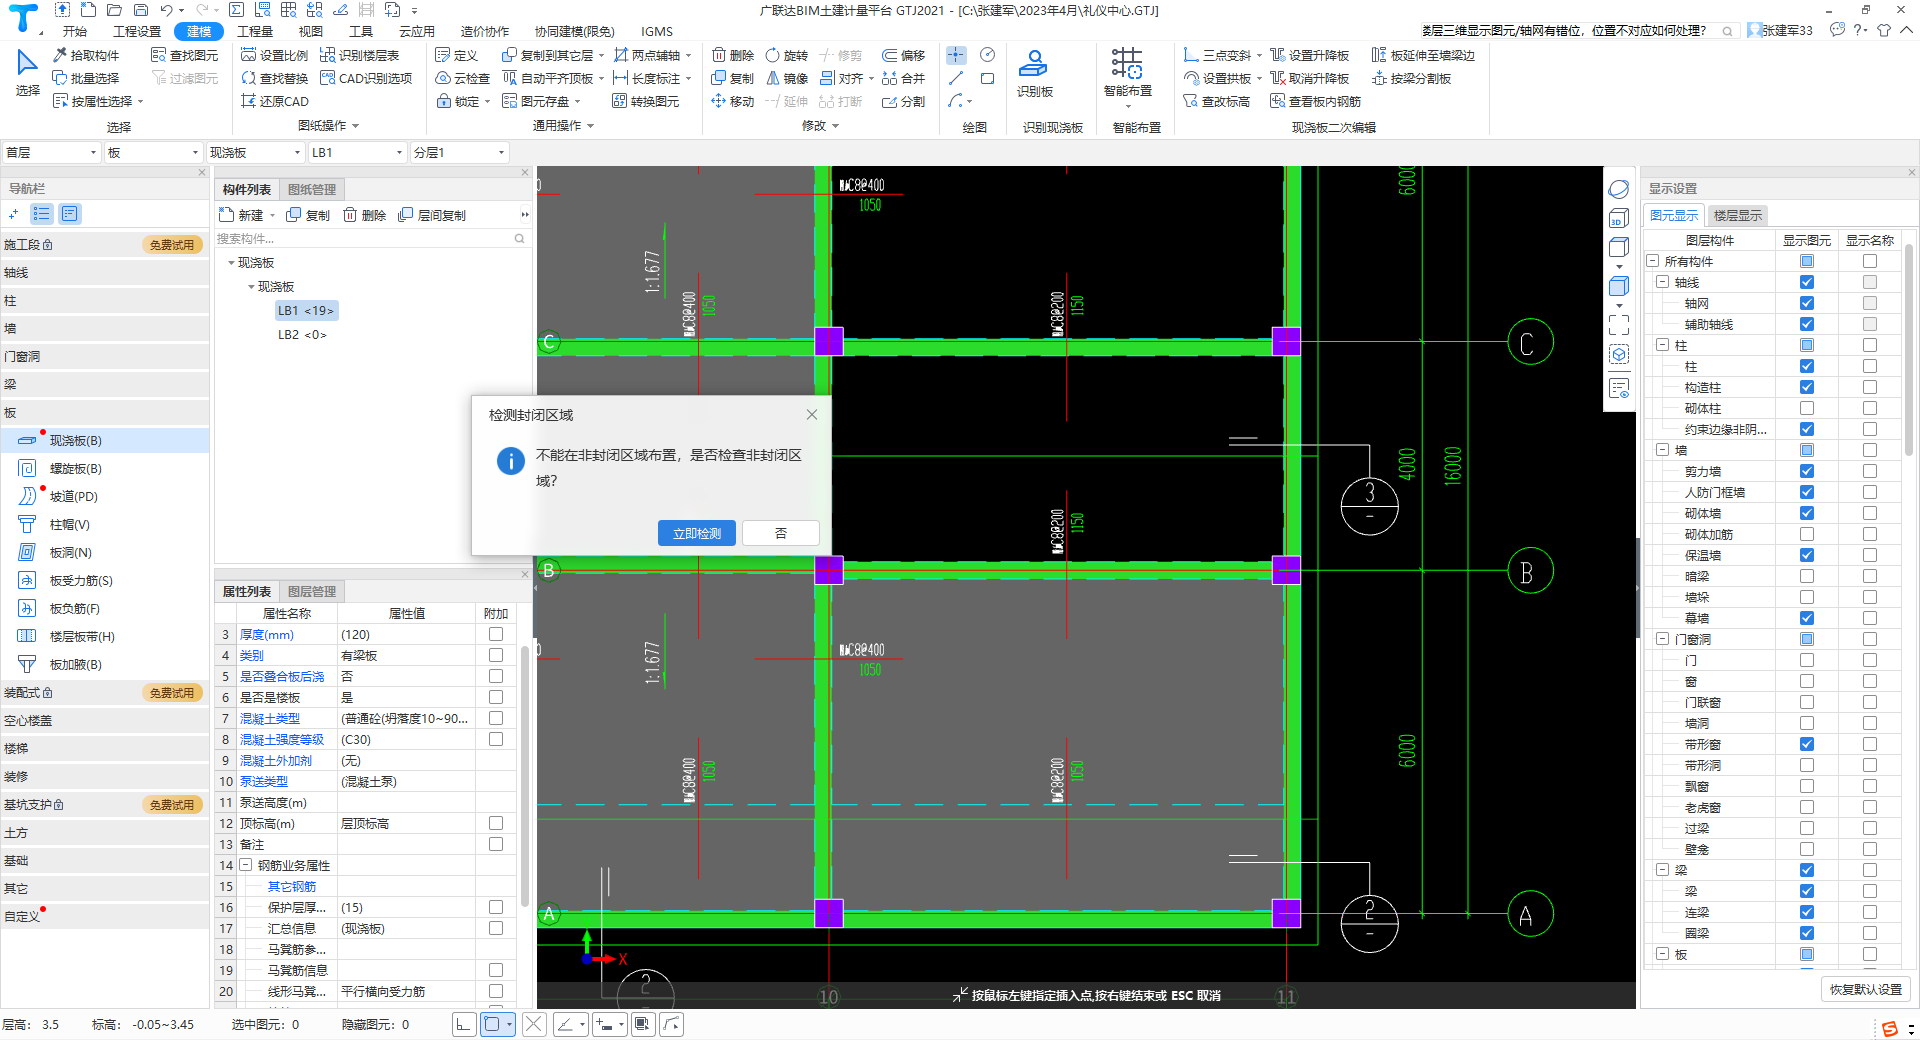The image size is (1920, 1040).
Task: Toggle 显示图元 checkbox for 带形窗
Action: point(1806,744)
